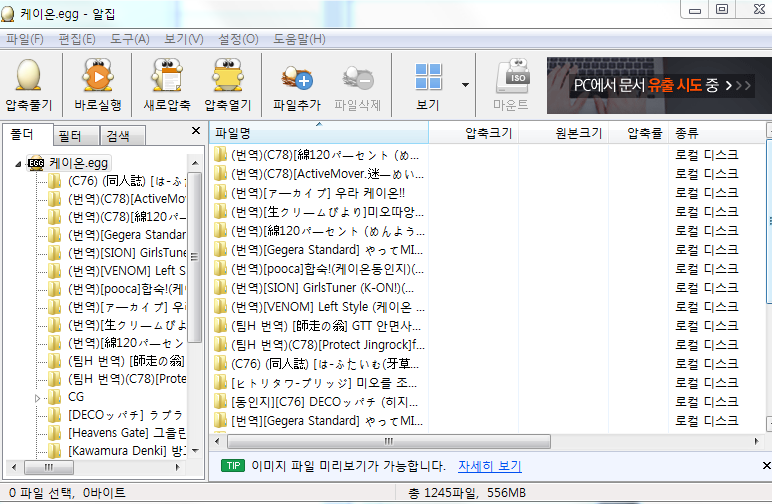The image size is (772, 504).
Task: Add files using the 파일추가 icon
Action: (297, 77)
